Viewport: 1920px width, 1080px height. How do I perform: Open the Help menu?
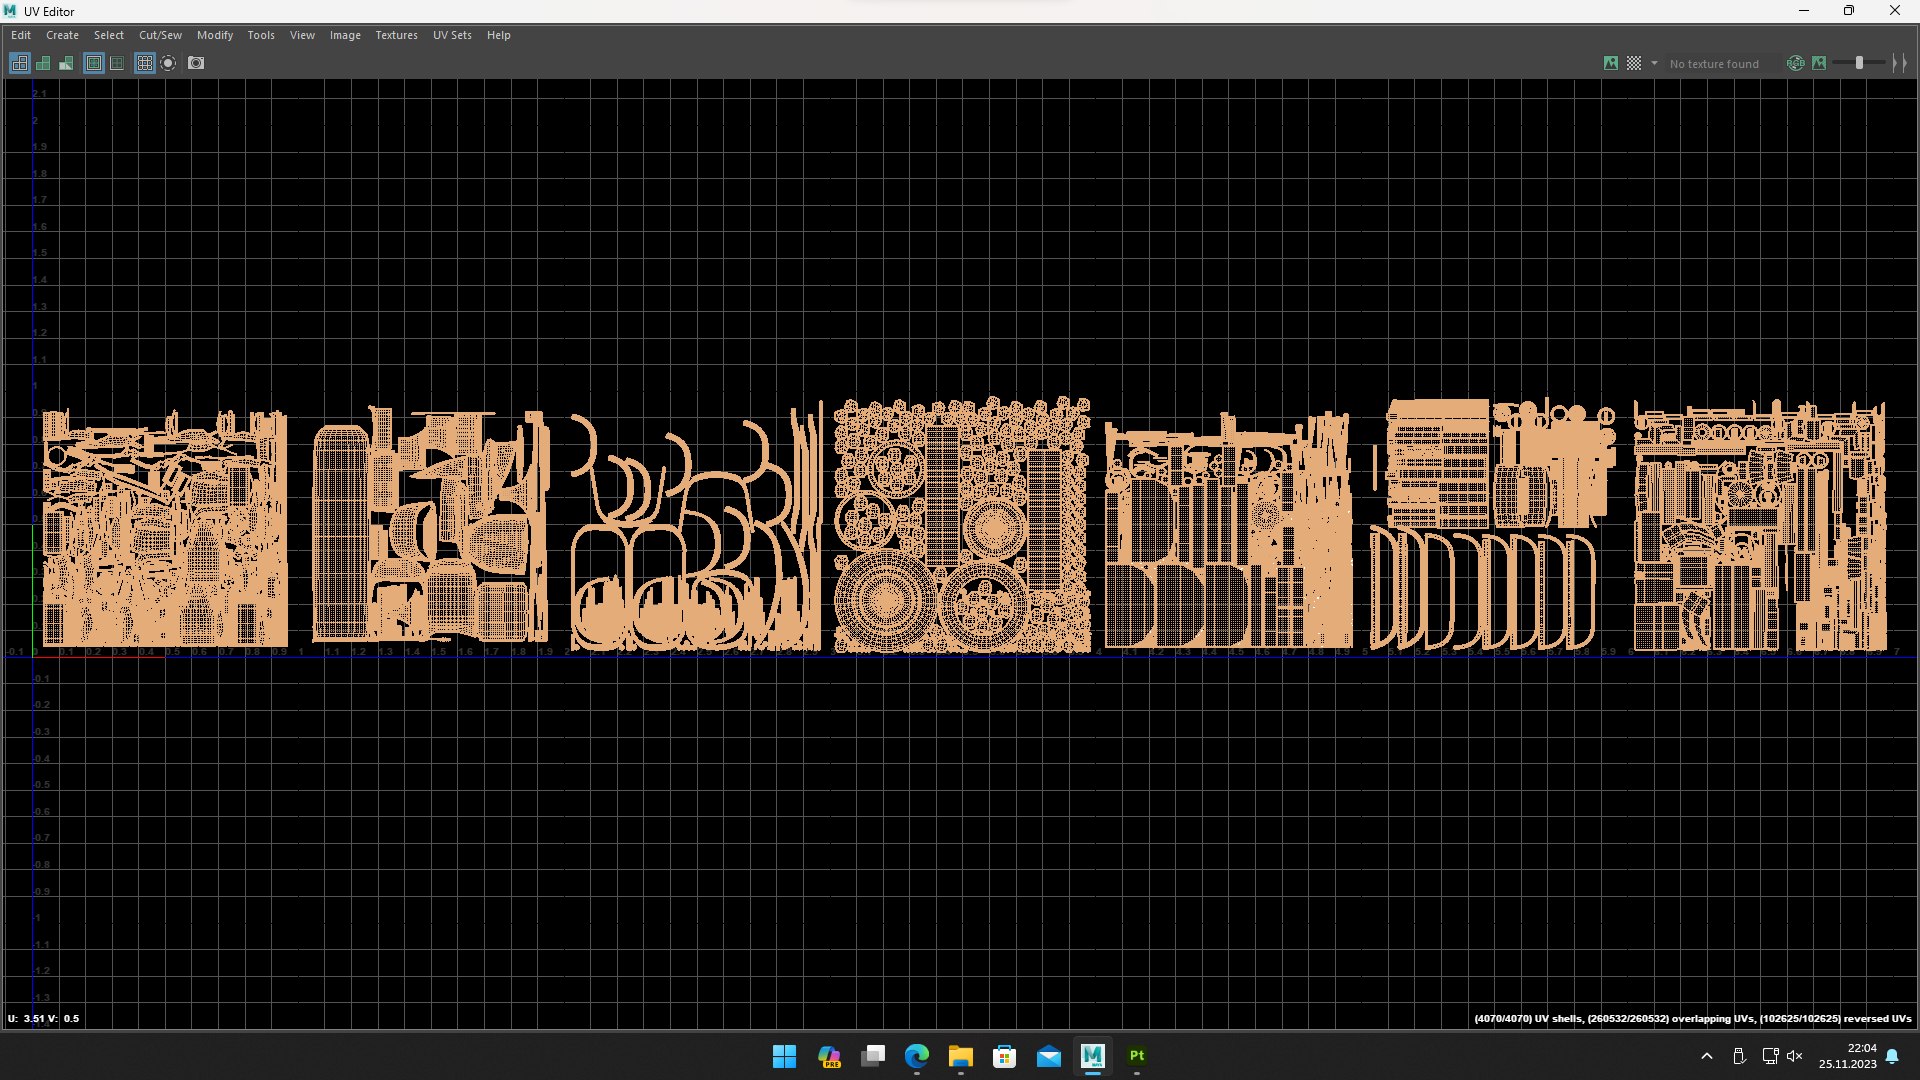coord(498,35)
